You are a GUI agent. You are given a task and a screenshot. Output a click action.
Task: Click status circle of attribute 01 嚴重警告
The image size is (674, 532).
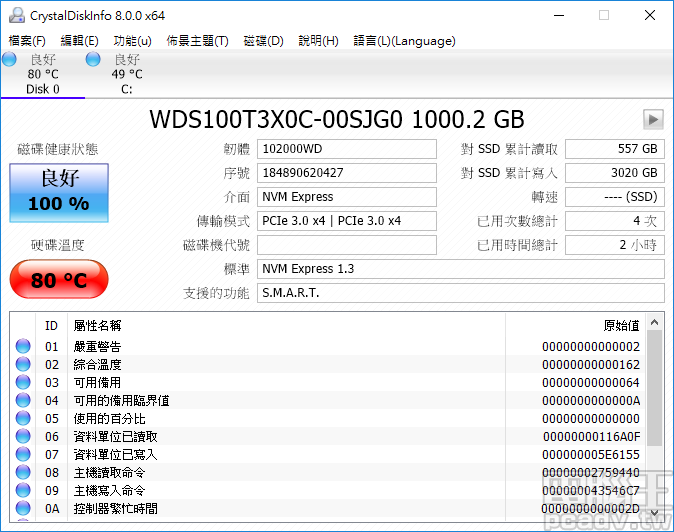(x=23, y=346)
